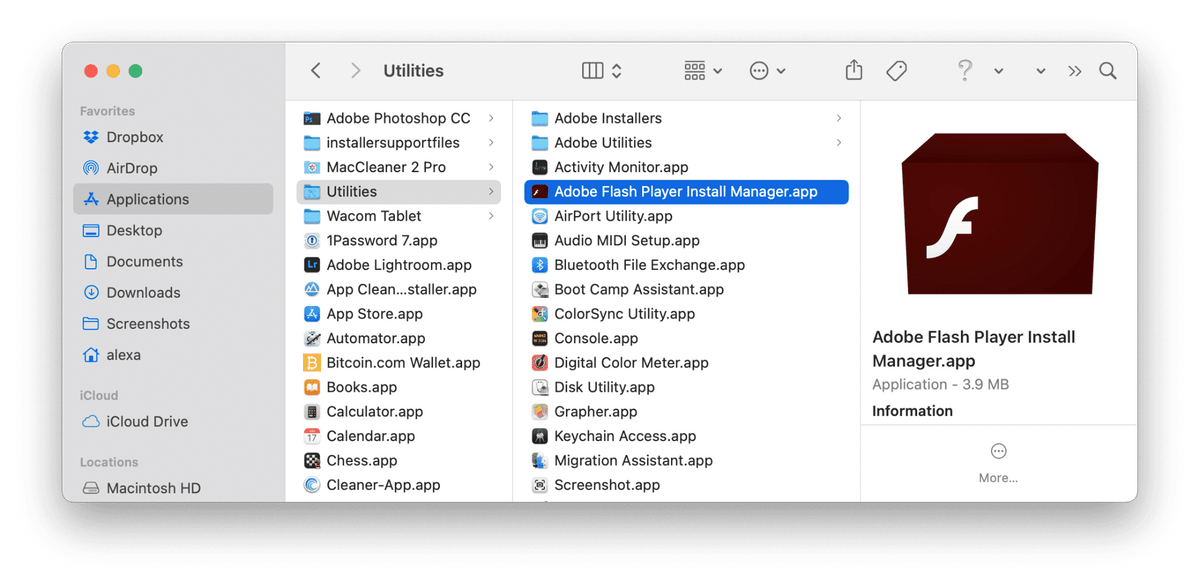Open the ellipsis action menu dropdown
This screenshot has height=585, width=1200.
[766, 70]
